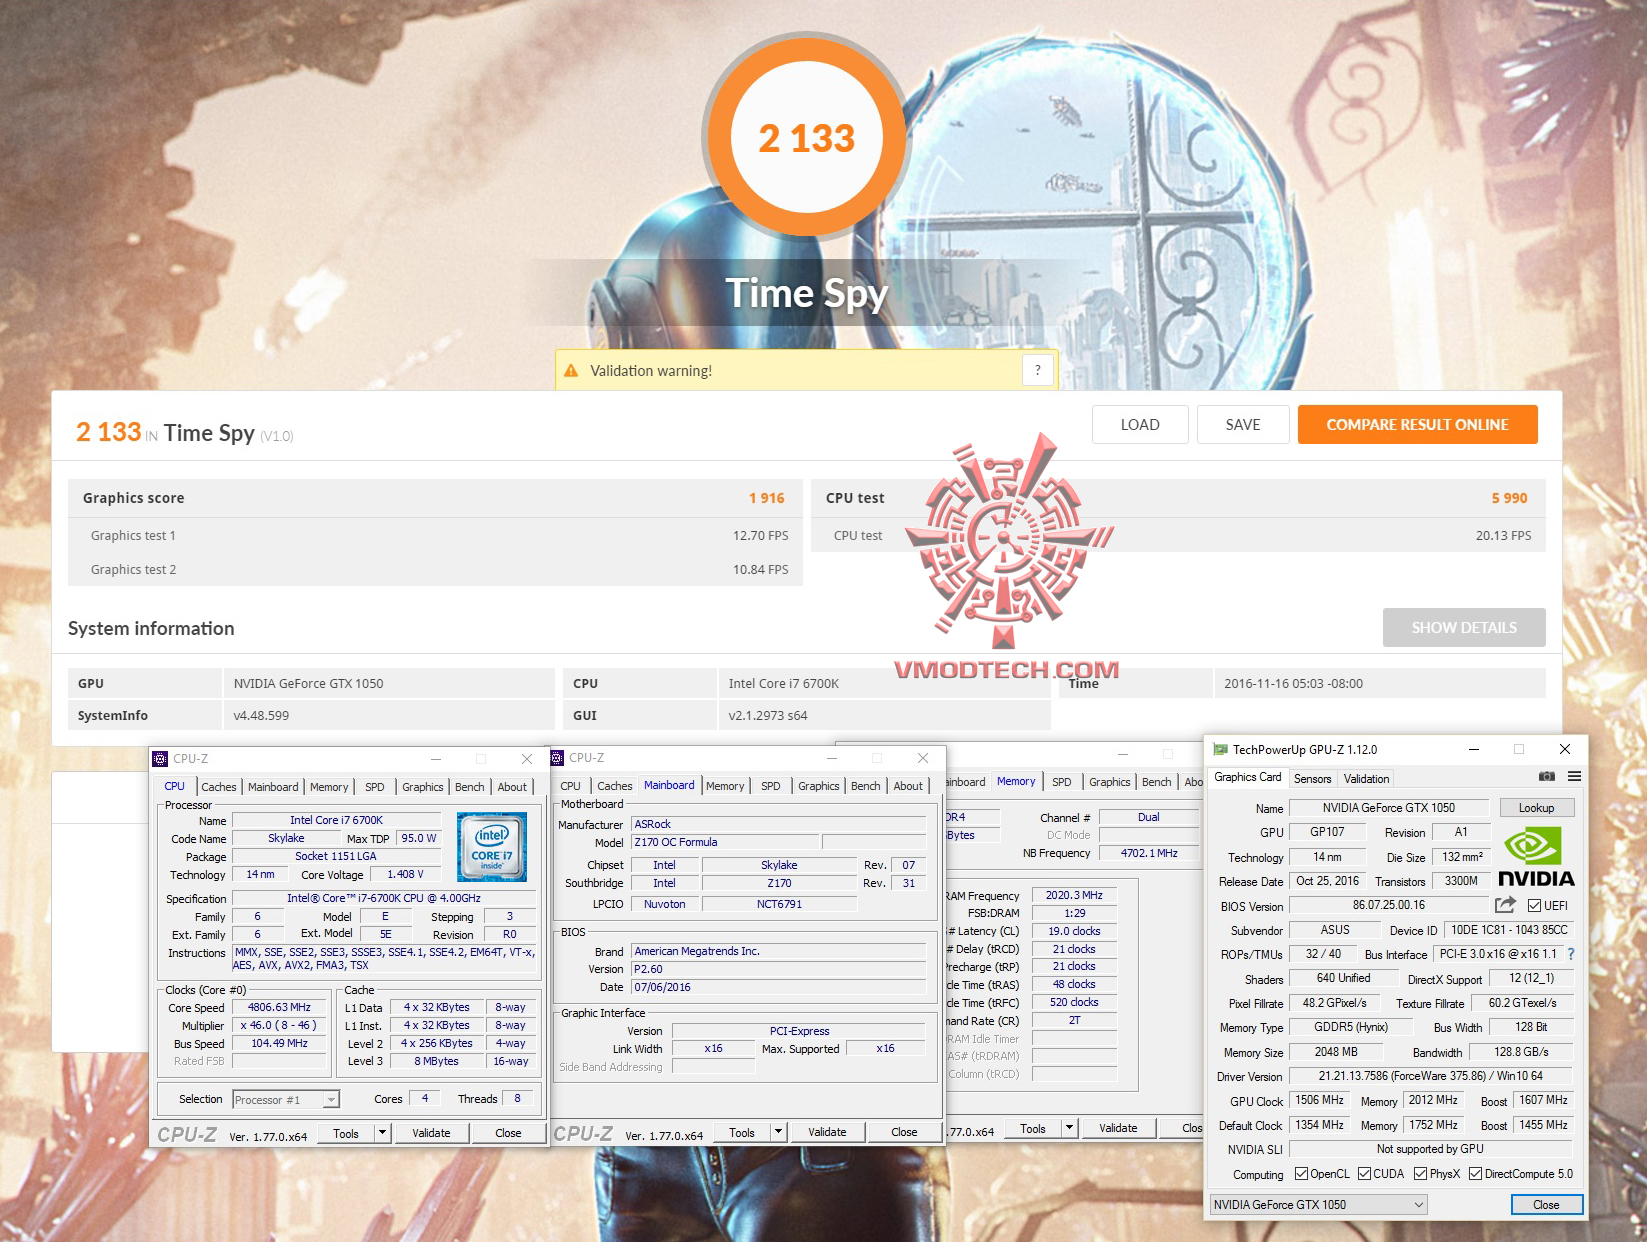Click Tools button in CPU-Z memory window
The width and height of the screenshot is (1647, 1242).
click(x=1033, y=1128)
